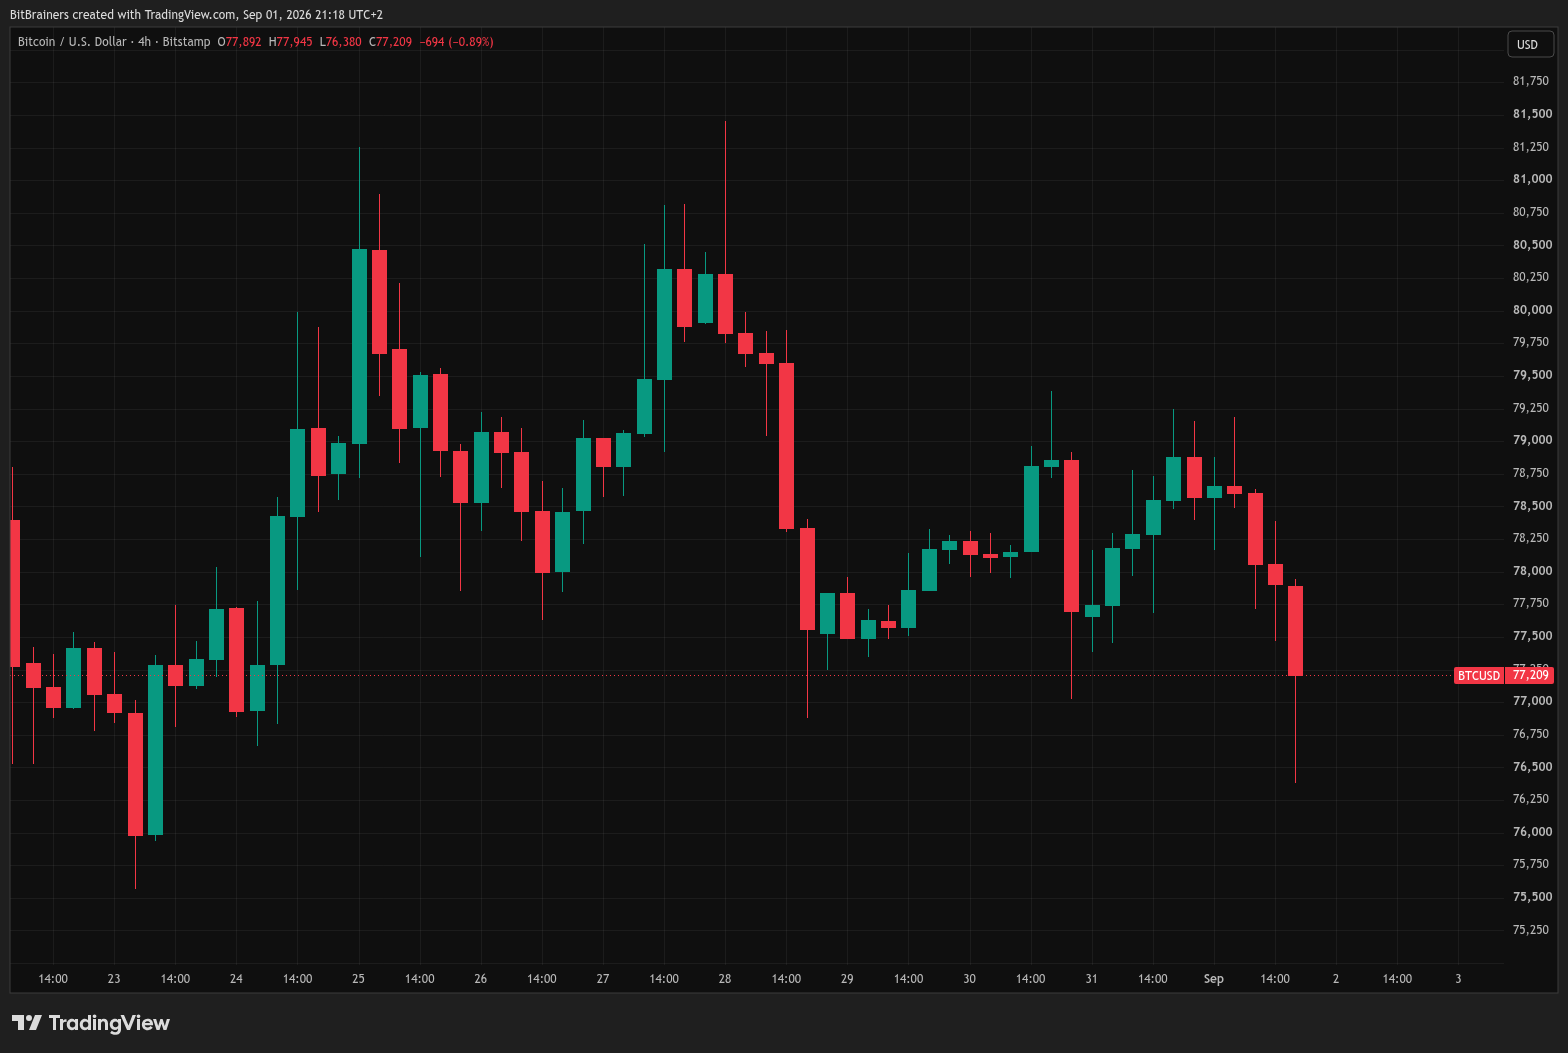Click the low value L76,380
This screenshot has width=1568, height=1053.
tap(340, 42)
